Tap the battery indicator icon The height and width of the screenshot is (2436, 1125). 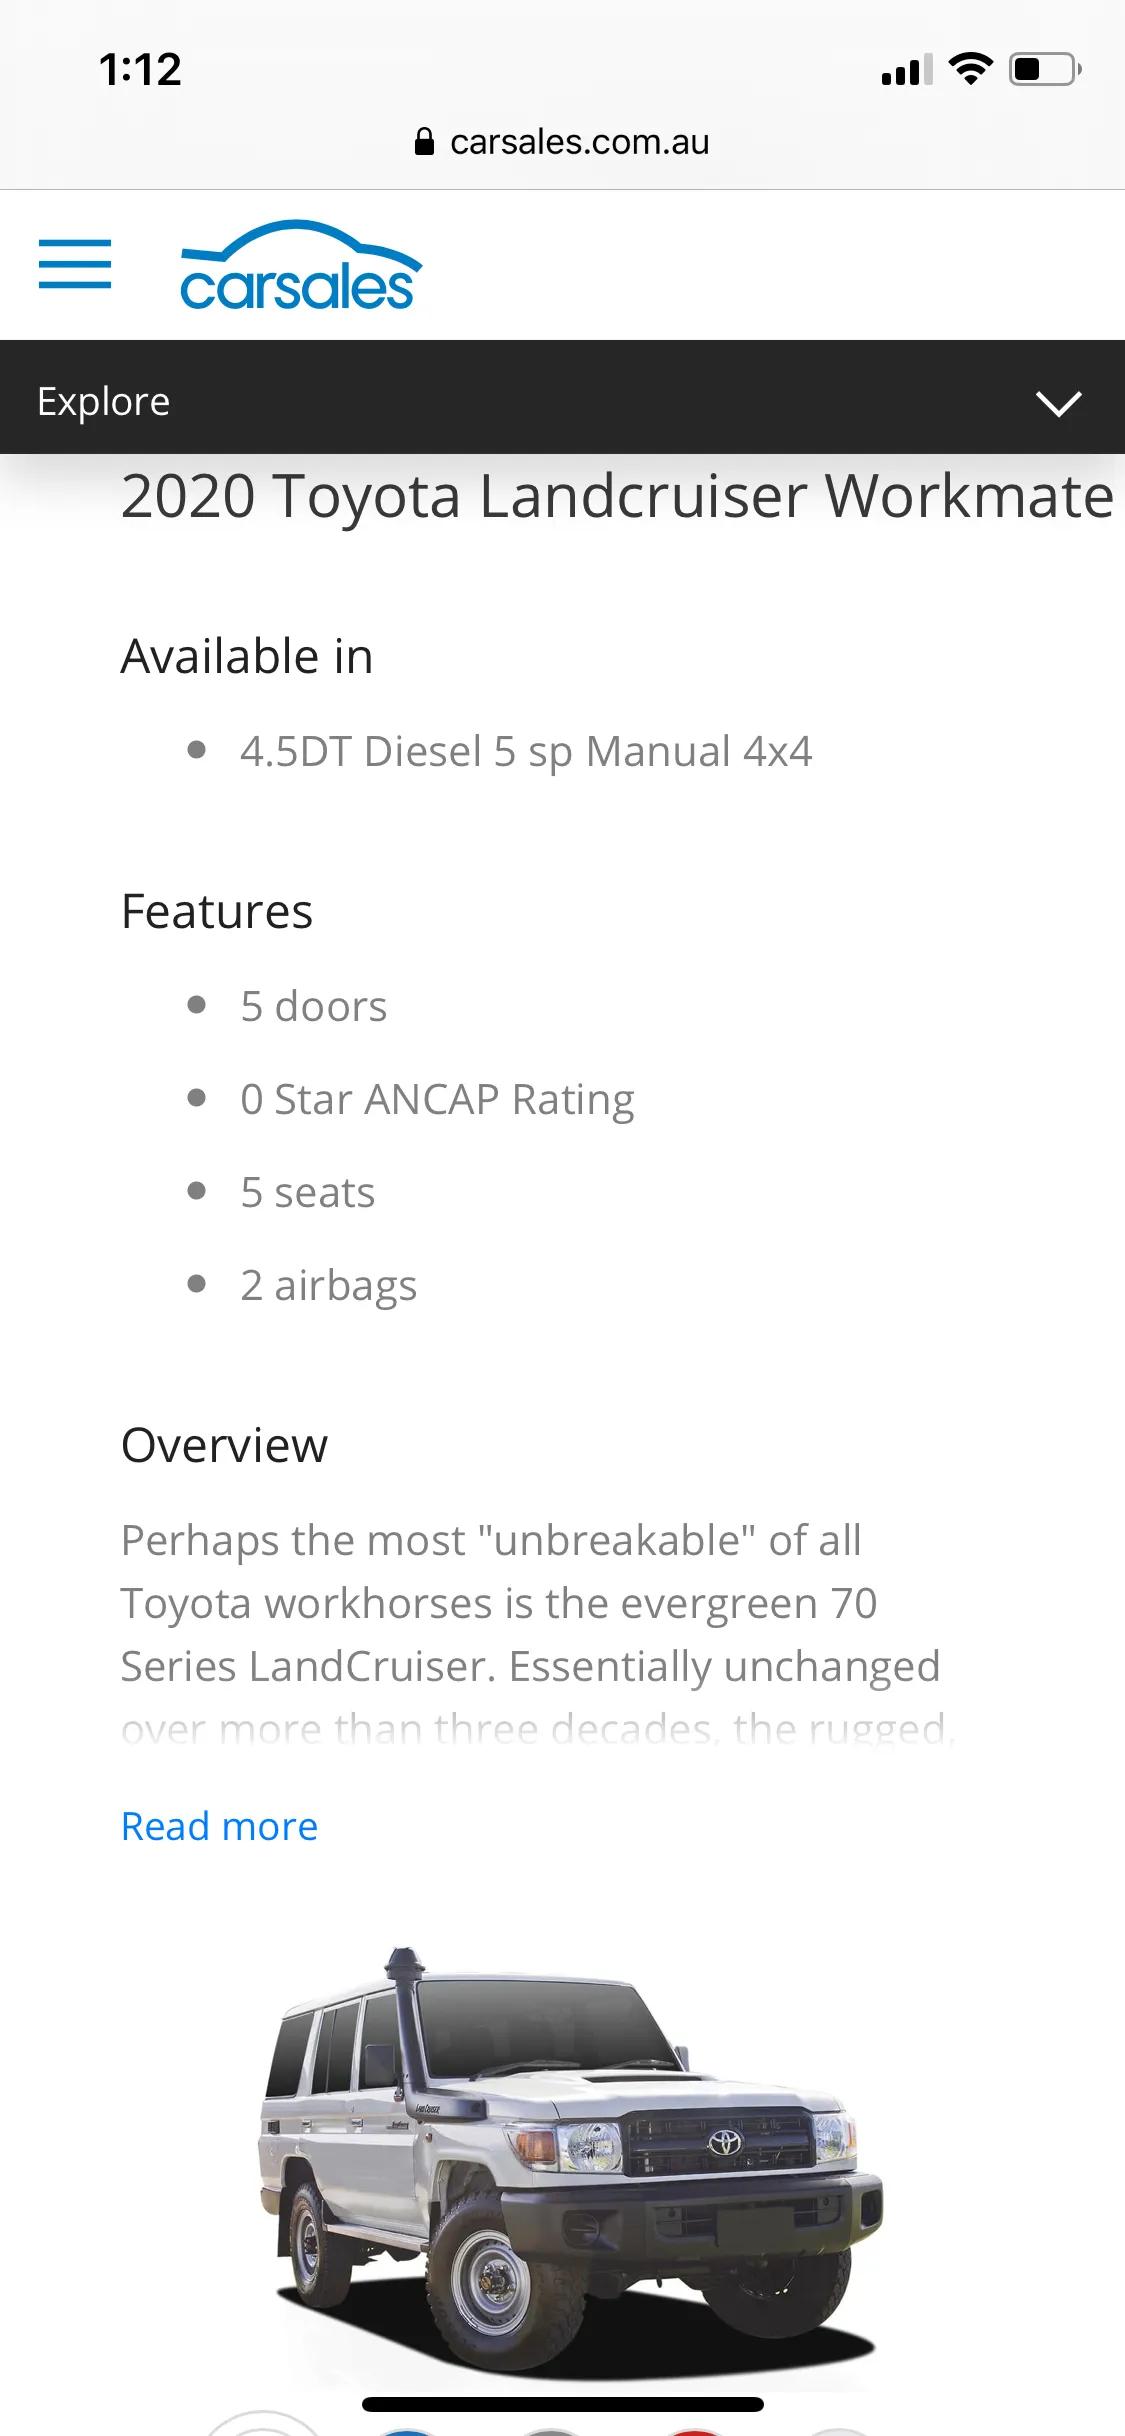point(1045,69)
